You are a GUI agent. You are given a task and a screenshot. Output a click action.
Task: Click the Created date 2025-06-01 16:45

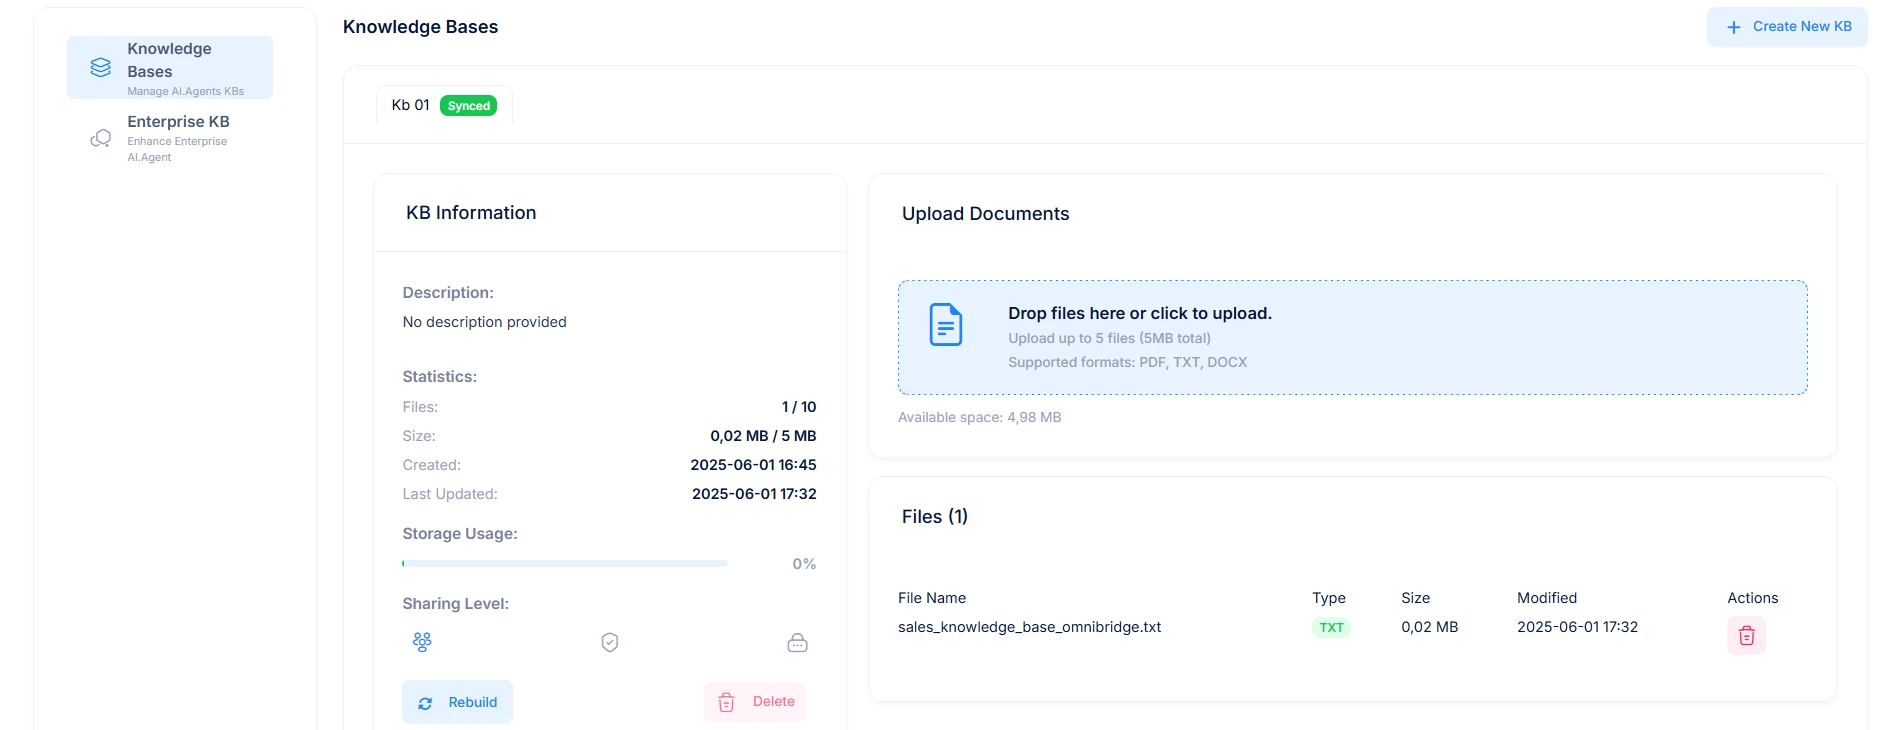pos(753,465)
